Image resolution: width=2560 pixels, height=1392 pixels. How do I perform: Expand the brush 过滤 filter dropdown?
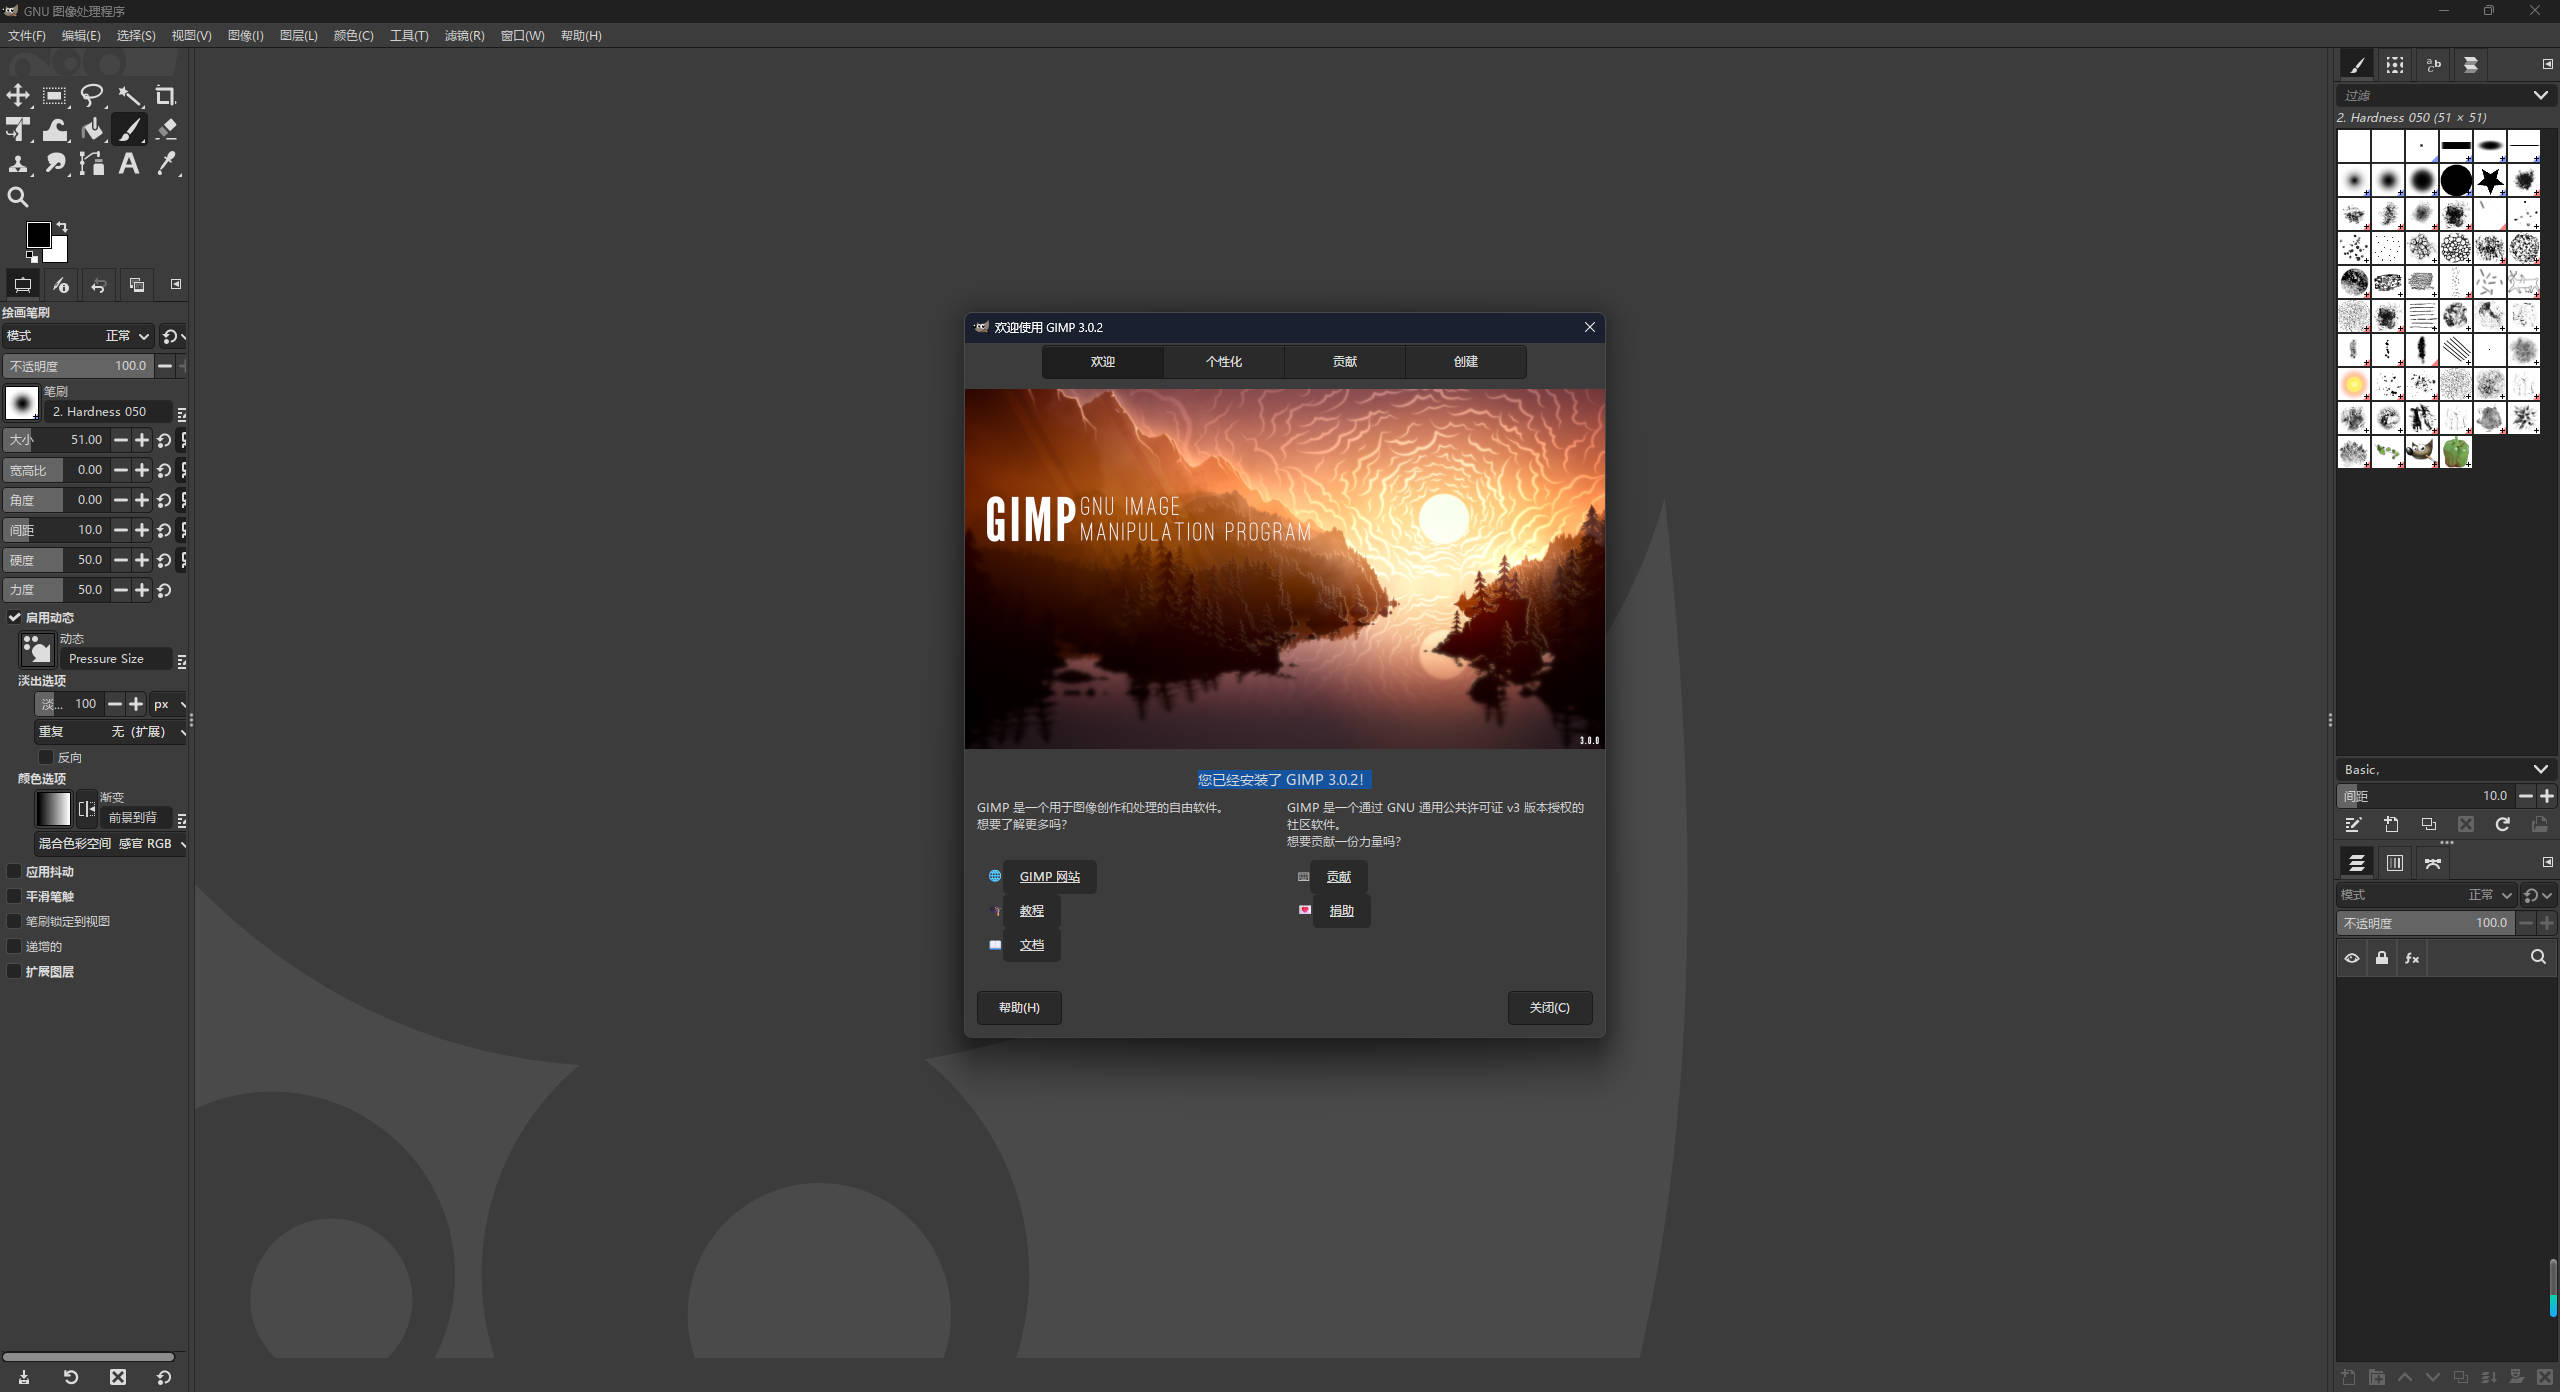point(2540,95)
